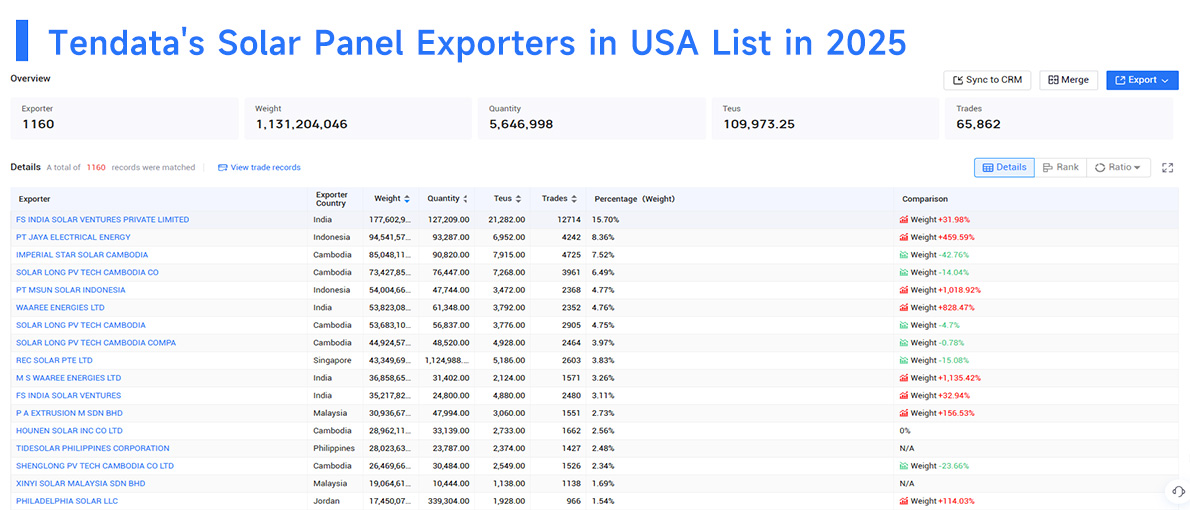Open FS INDIA SOLAR VENTURES PRIVATE LIMITED
Image resolution: width=1190 pixels, height=510 pixels.
102,219
